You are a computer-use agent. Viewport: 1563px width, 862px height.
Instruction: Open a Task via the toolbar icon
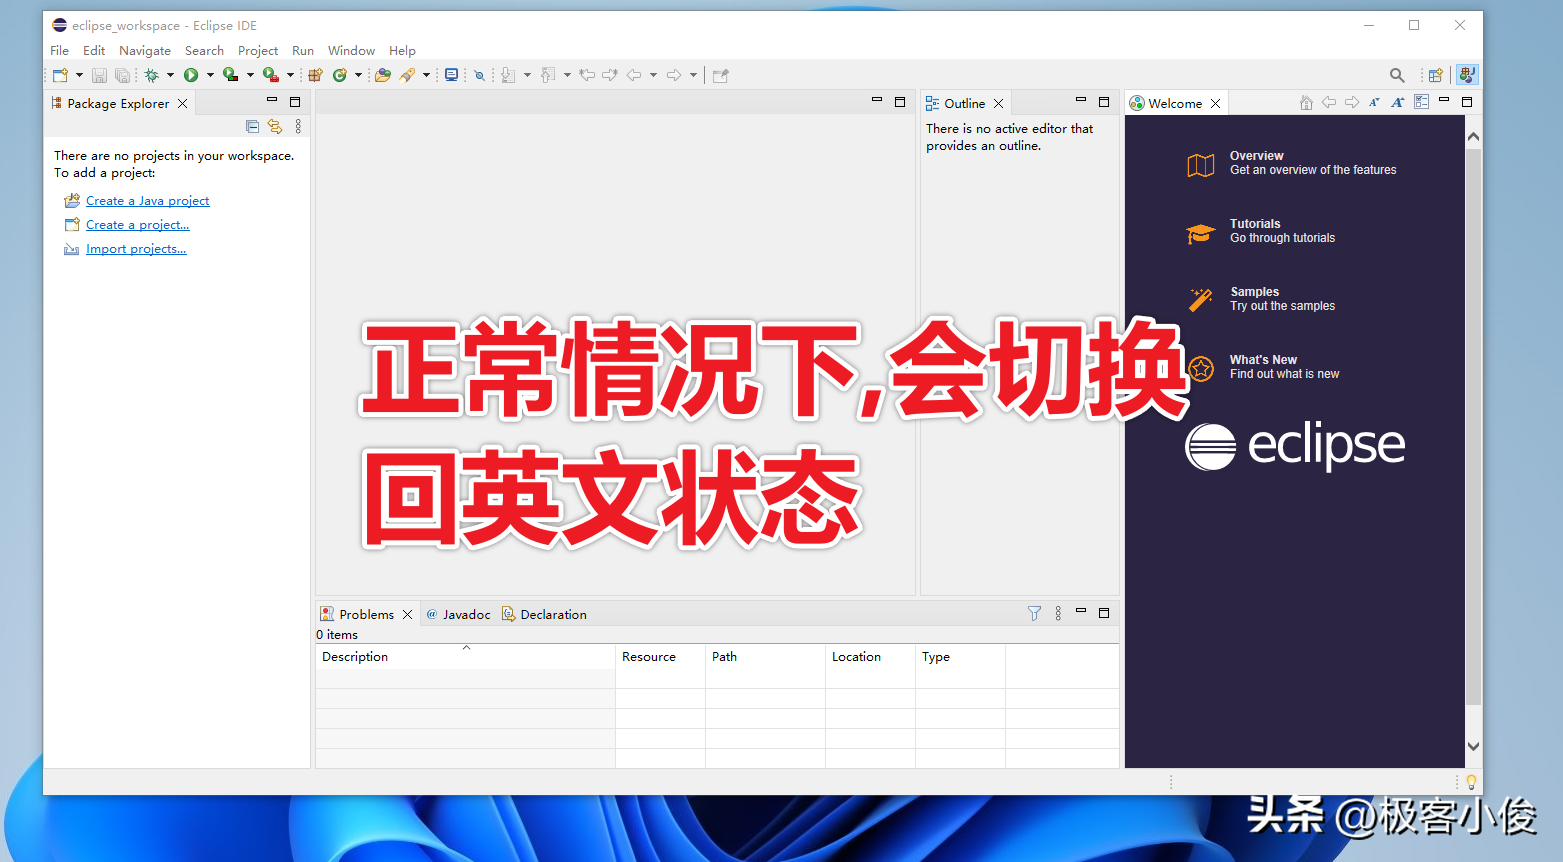tap(384, 75)
